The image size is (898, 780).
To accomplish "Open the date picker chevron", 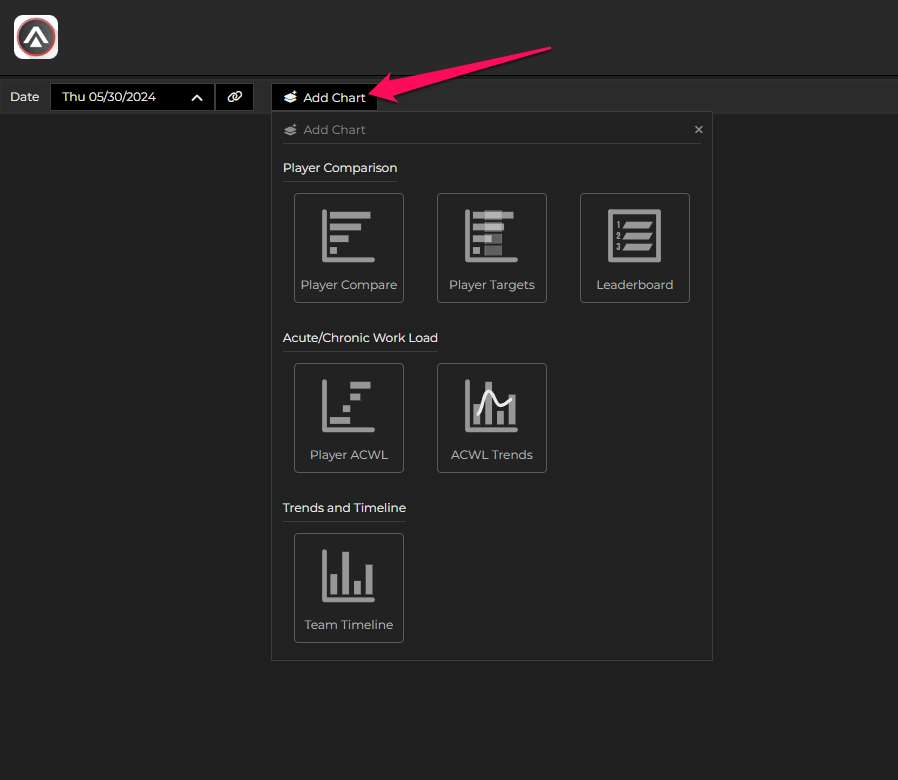I will pos(196,97).
